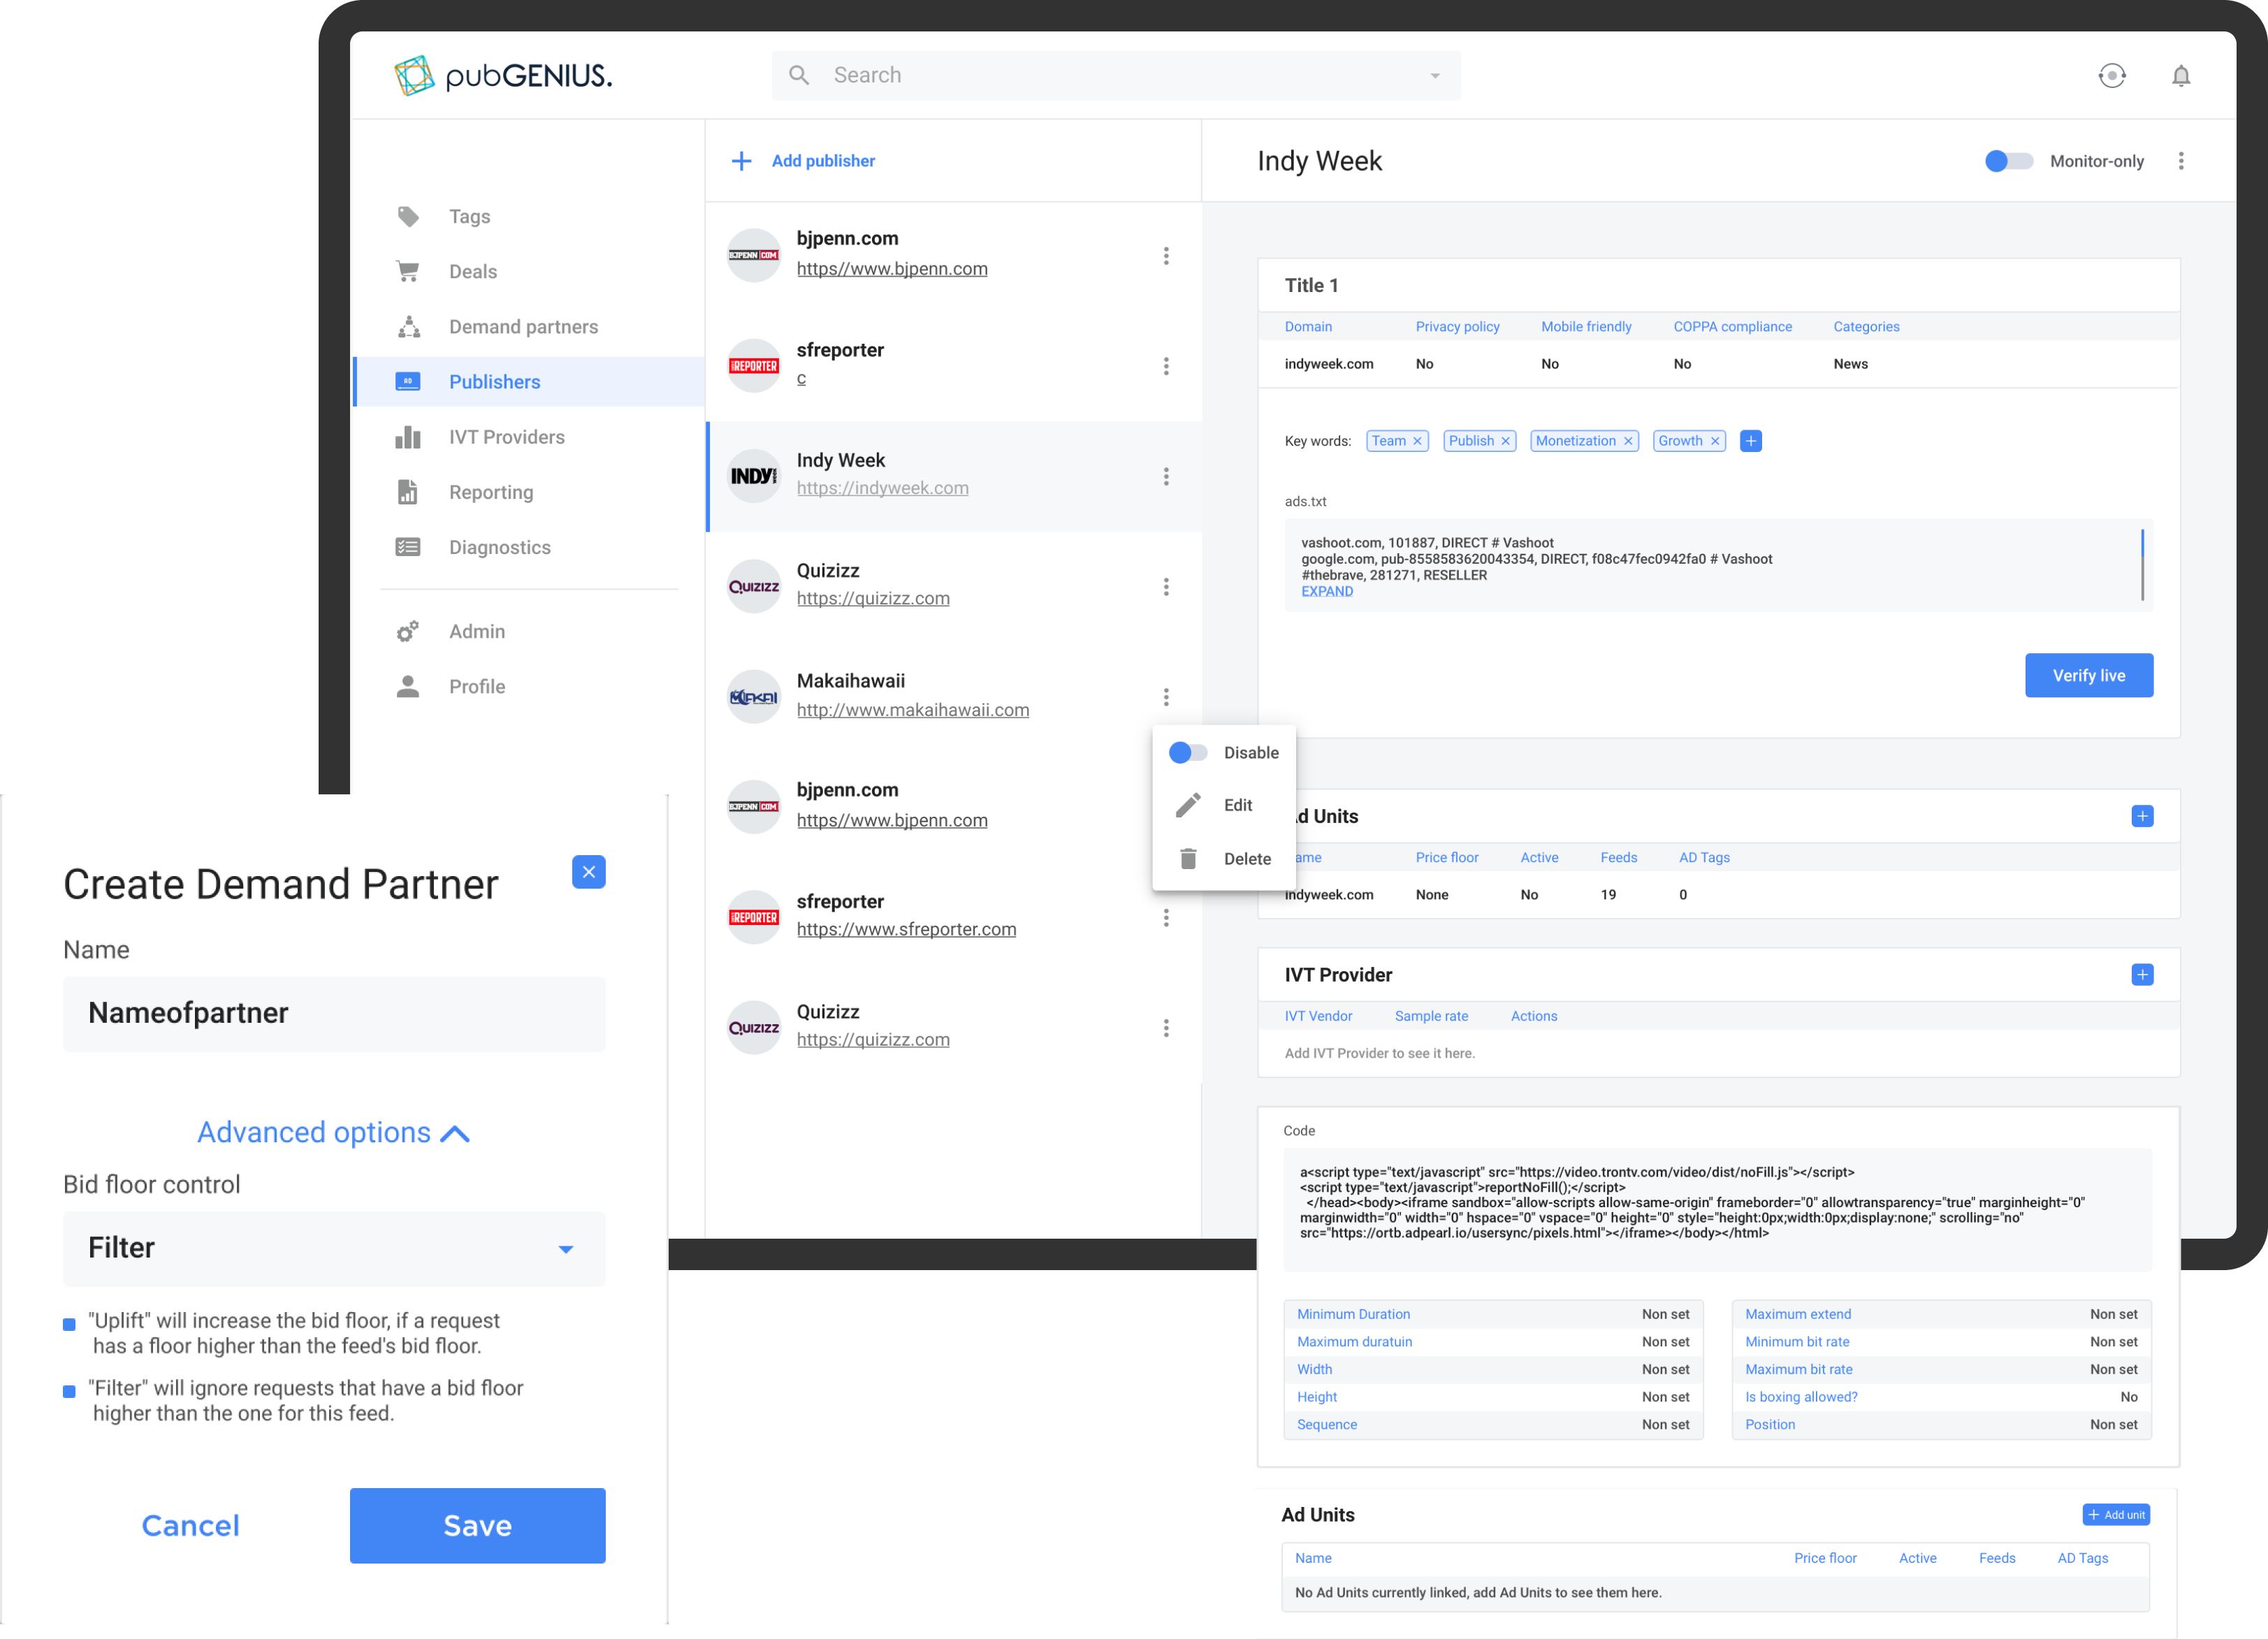Remove the Team keyword tag
This screenshot has width=2268, height=1639.
point(1416,440)
